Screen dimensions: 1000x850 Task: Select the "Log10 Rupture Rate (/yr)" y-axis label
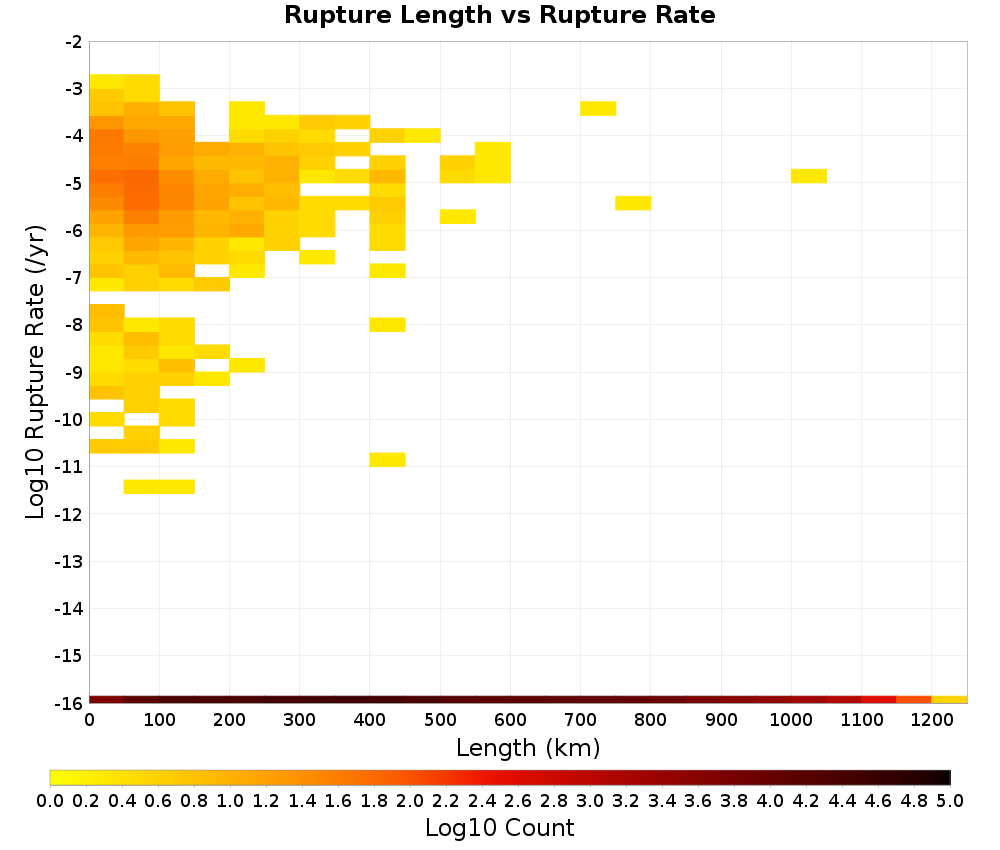(x=35, y=372)
